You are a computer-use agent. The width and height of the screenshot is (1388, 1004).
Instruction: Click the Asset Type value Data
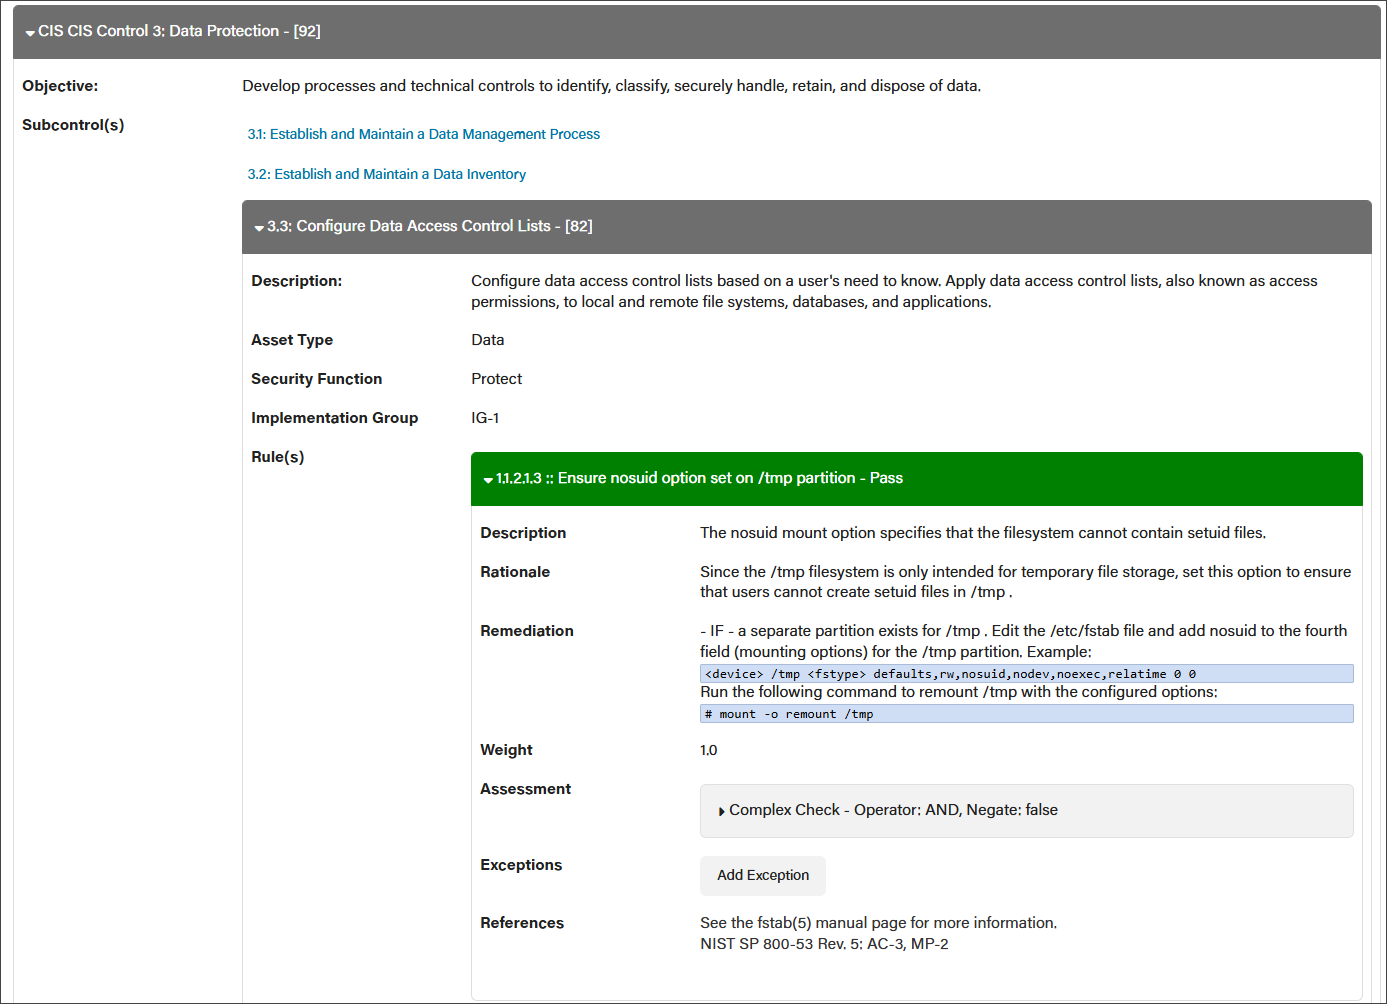point(488,340)
